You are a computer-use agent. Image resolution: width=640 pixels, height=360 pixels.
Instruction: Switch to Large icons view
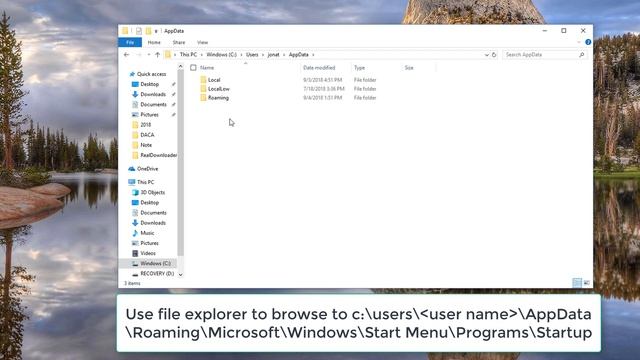click(587, 283)
